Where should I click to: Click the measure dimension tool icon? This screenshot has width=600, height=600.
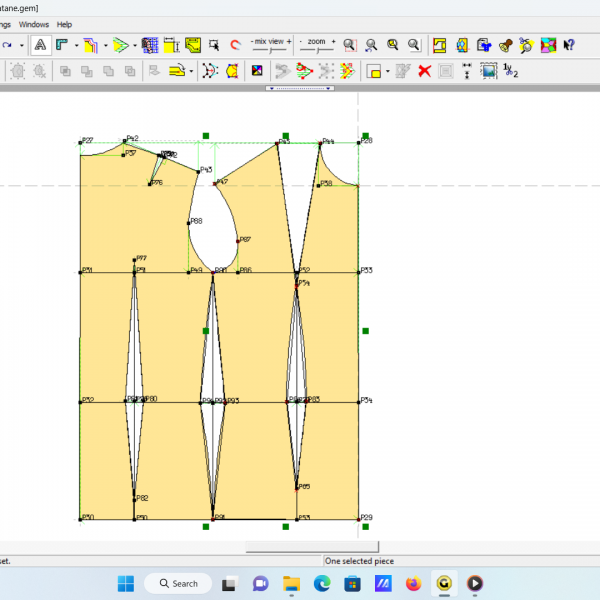[x=171, y=45]
